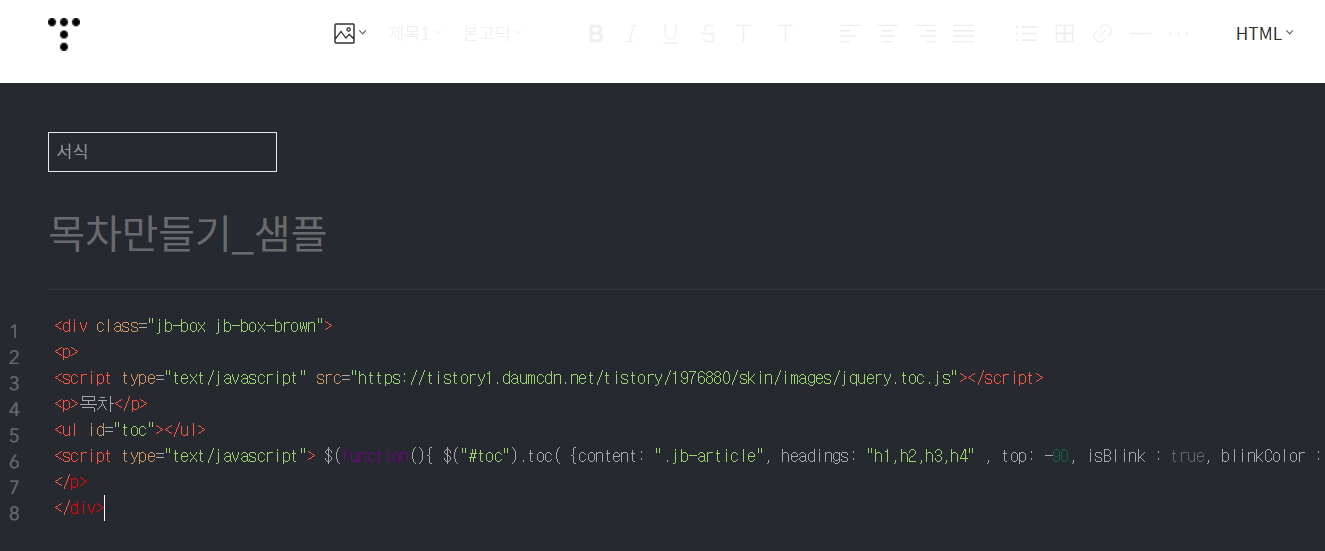The image size is (1325, 551).
Task: Insert a bulleted list
Action: point(1026,34)
